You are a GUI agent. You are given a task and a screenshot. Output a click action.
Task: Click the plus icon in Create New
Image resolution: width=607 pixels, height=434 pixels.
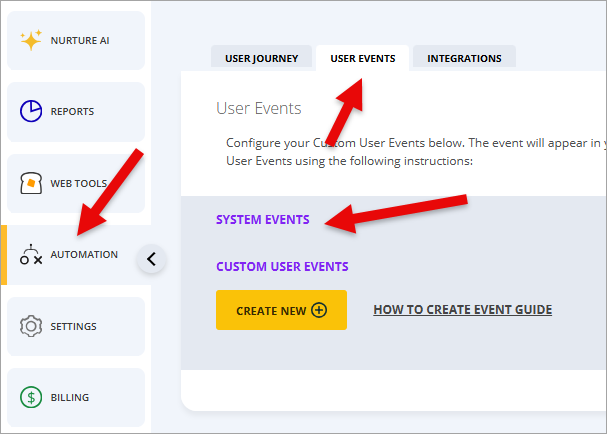point(320,310)
